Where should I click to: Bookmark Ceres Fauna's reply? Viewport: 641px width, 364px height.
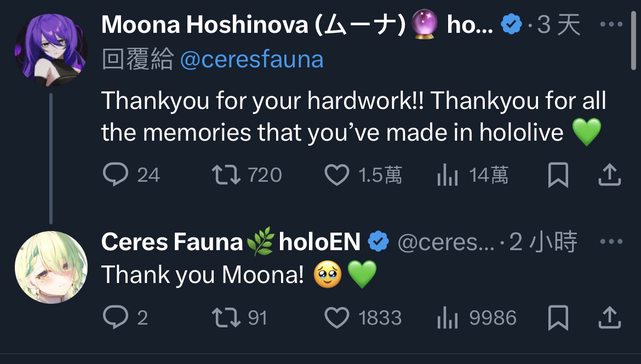[558, 318]
